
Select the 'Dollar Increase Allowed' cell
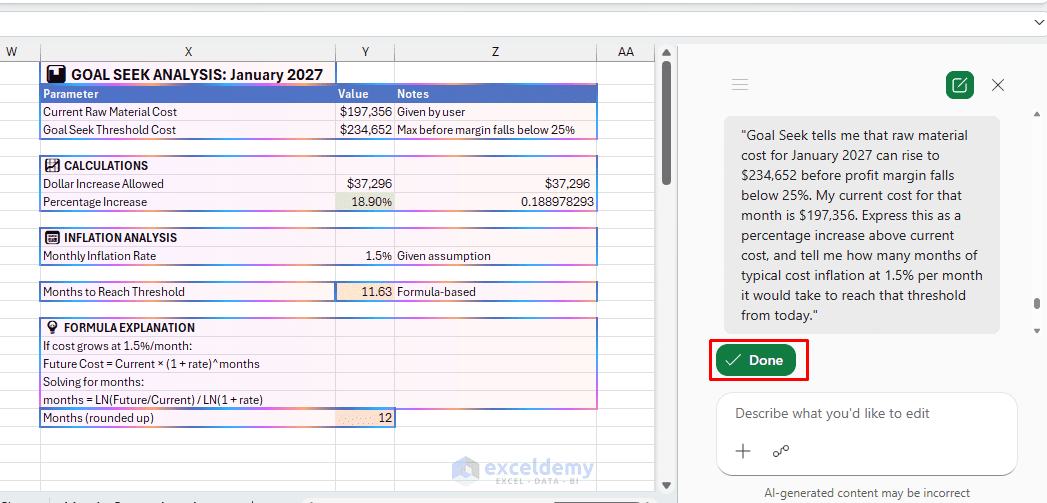188,184
